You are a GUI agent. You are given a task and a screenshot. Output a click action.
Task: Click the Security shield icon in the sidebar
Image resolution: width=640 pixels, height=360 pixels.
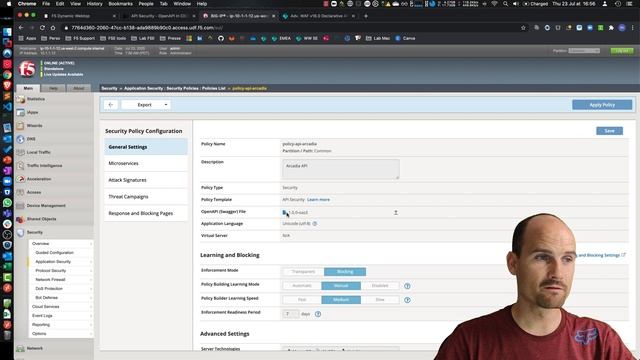[x=21, y=232]
